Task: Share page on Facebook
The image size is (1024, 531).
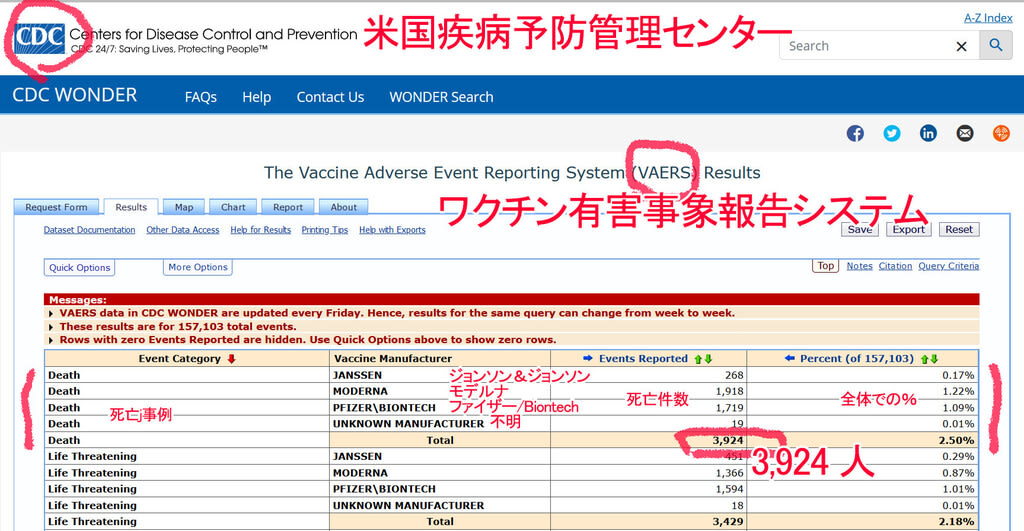Action: click(x=855, y=133)
